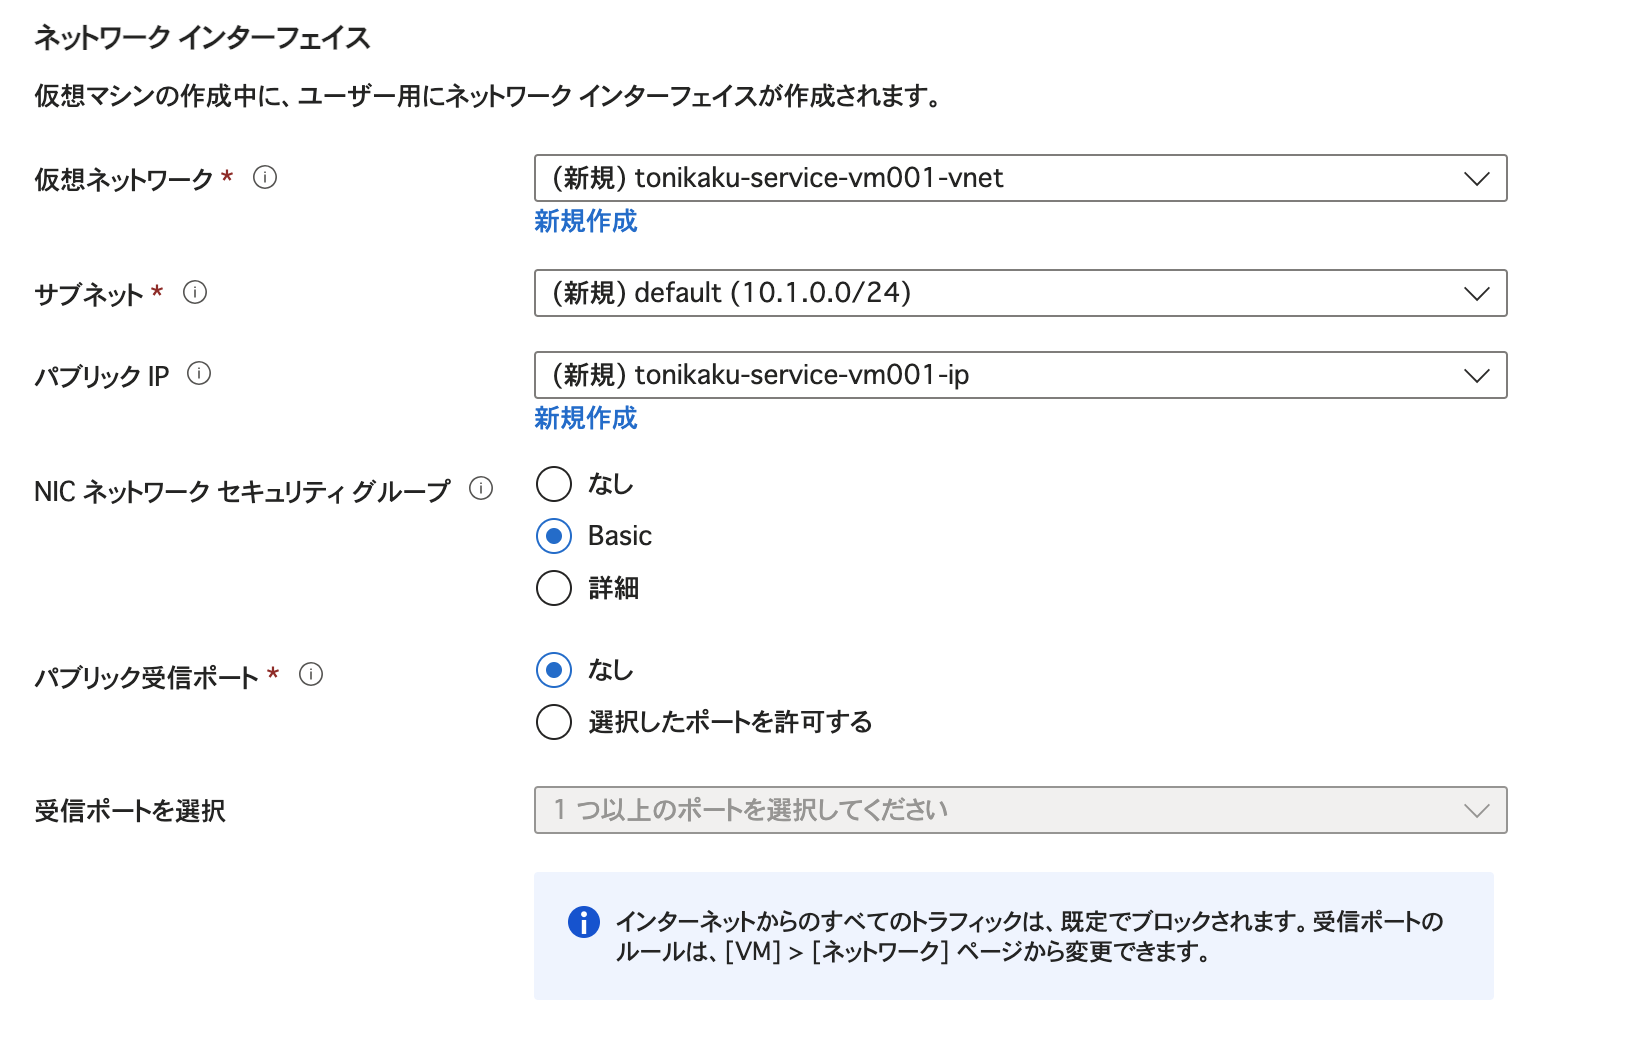The height and width of the screenshot is (1048, 1638).
Task: Click the info icon beside NIC ネットワーク セキュリティ グループ
Action: 481,487
